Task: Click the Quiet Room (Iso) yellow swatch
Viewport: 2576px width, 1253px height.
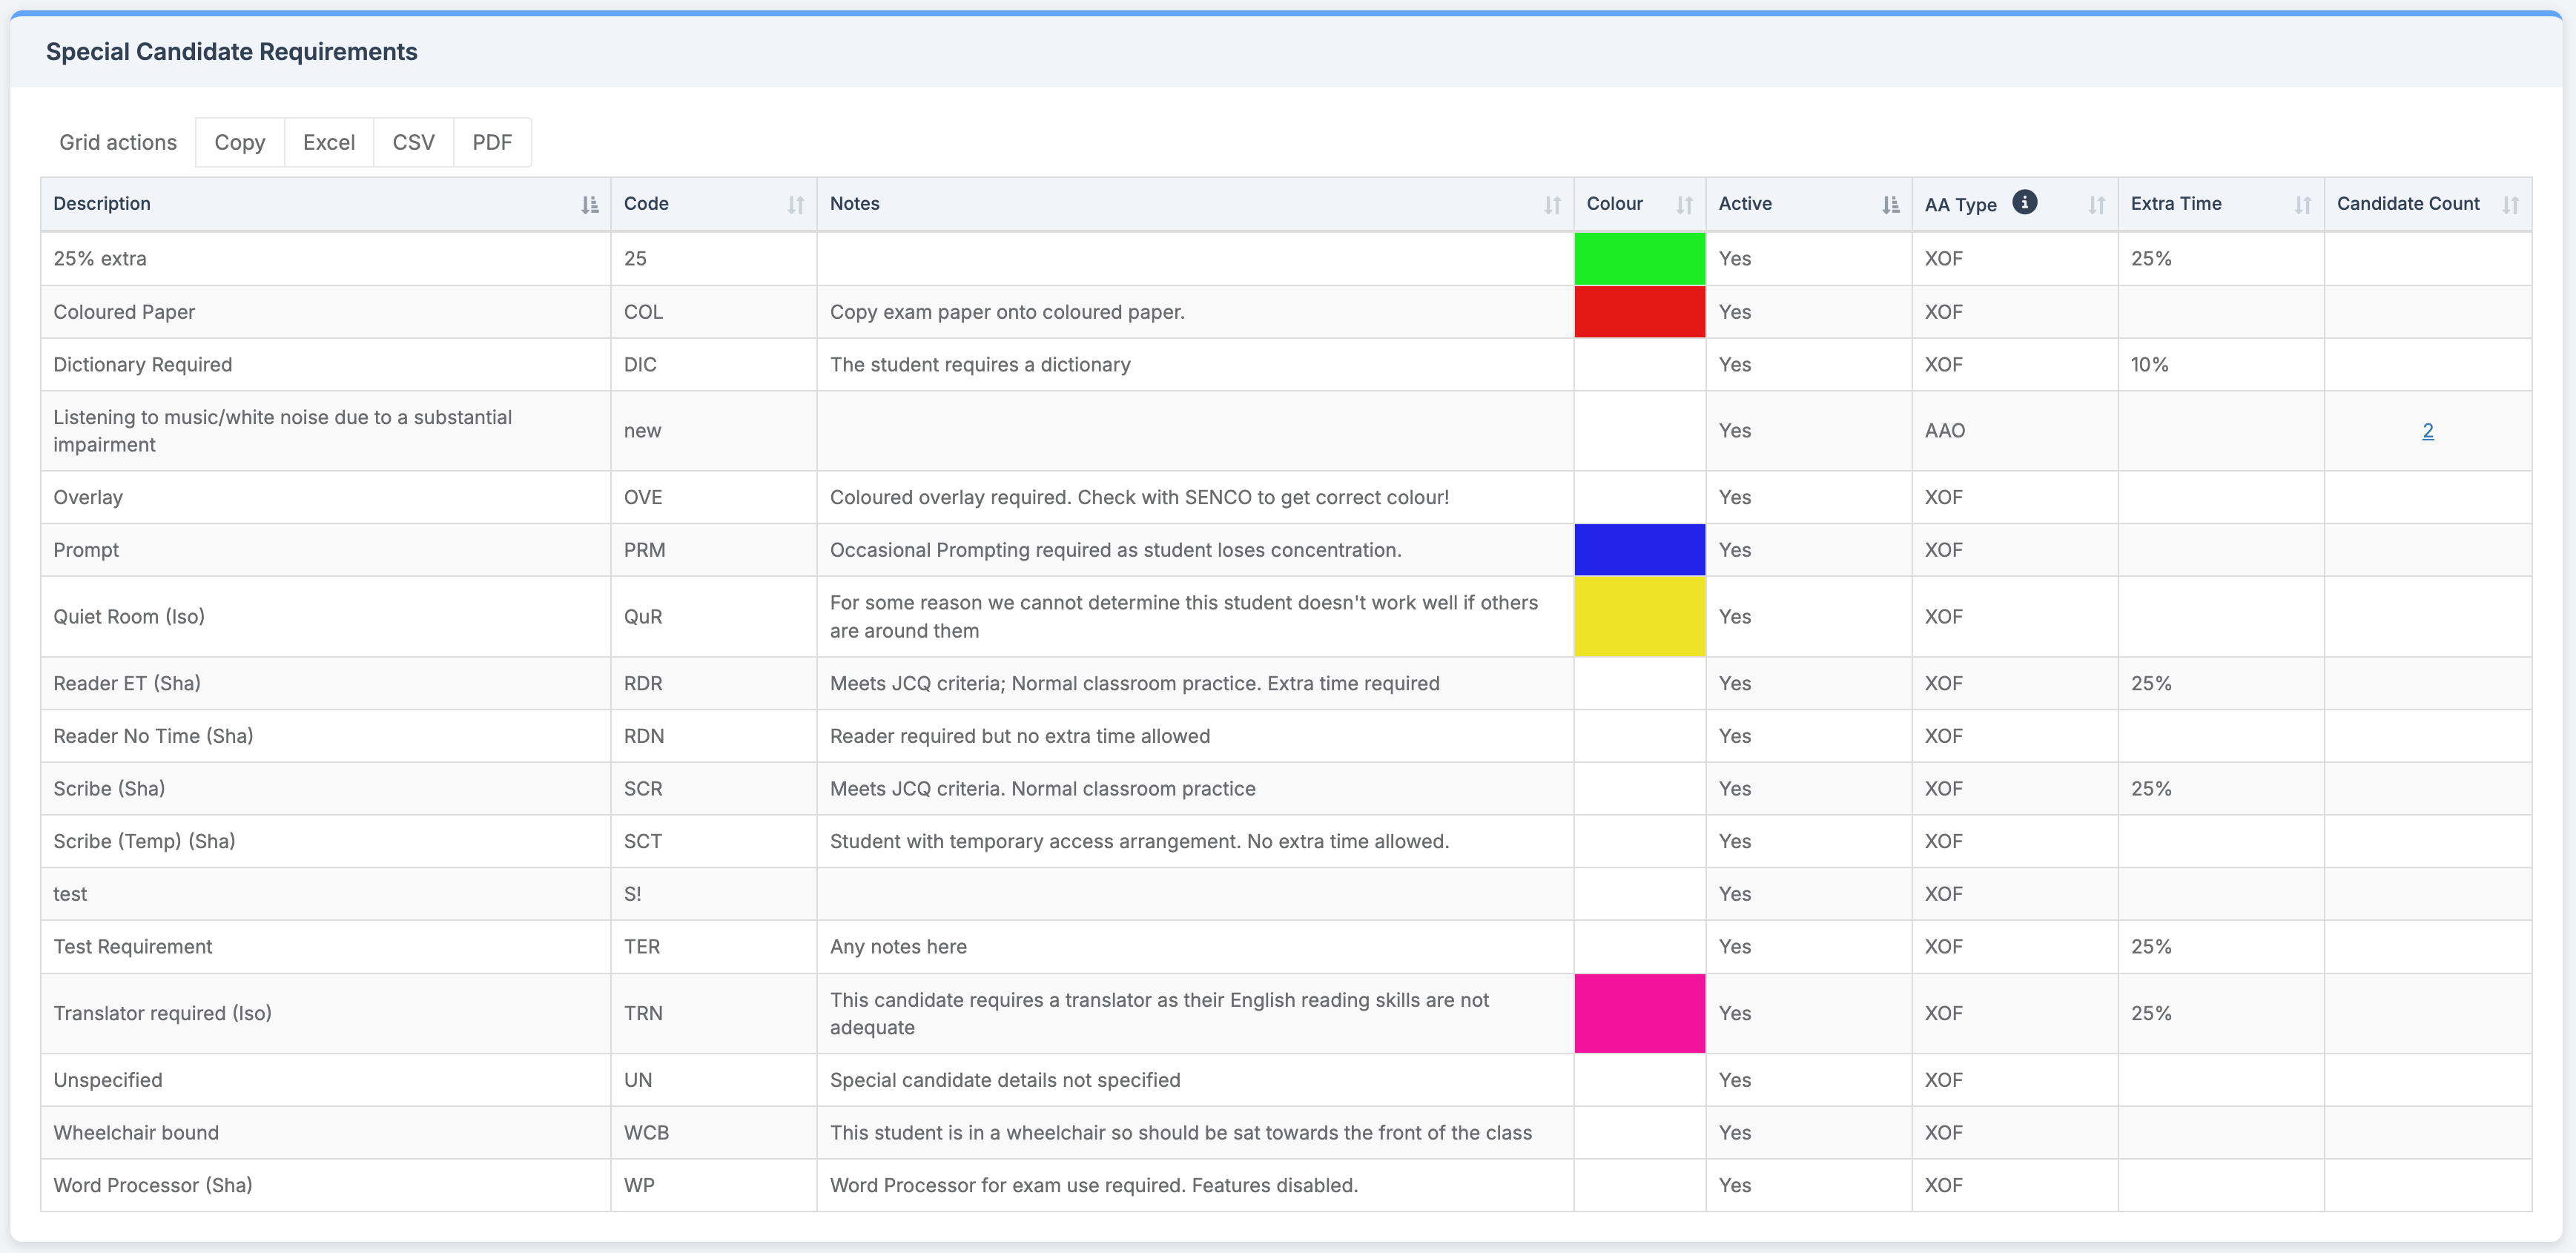Action: pyautogui.click(x=1639, y=616)
